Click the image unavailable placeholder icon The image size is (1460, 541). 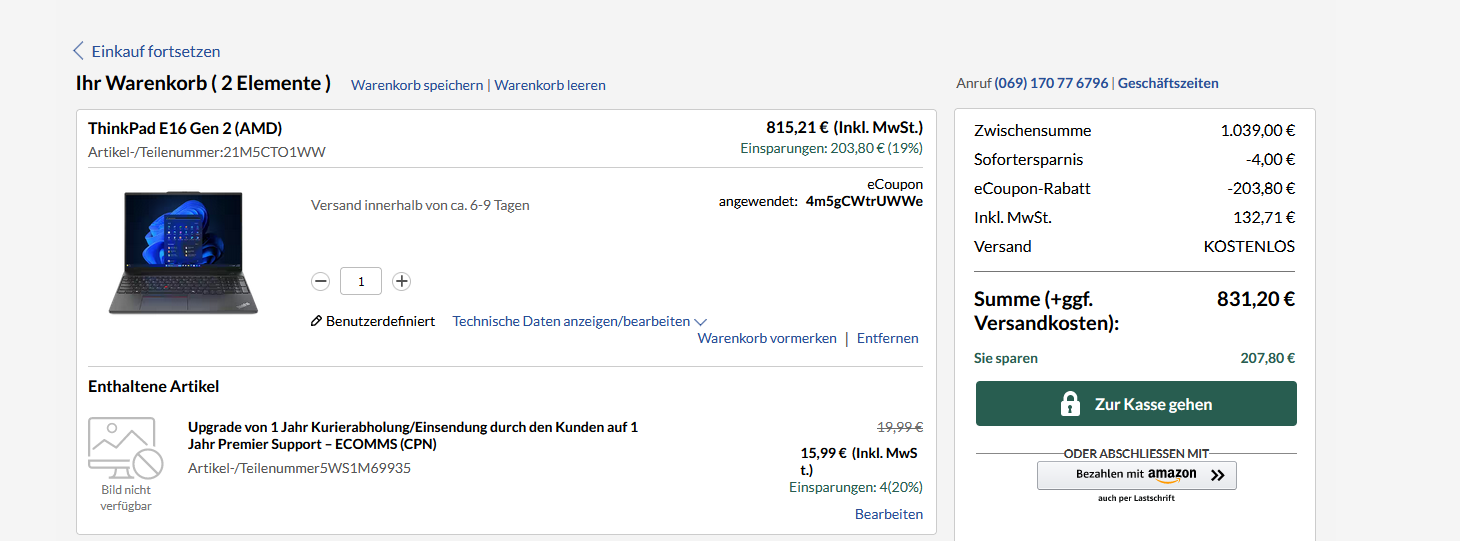coord(125,448)
